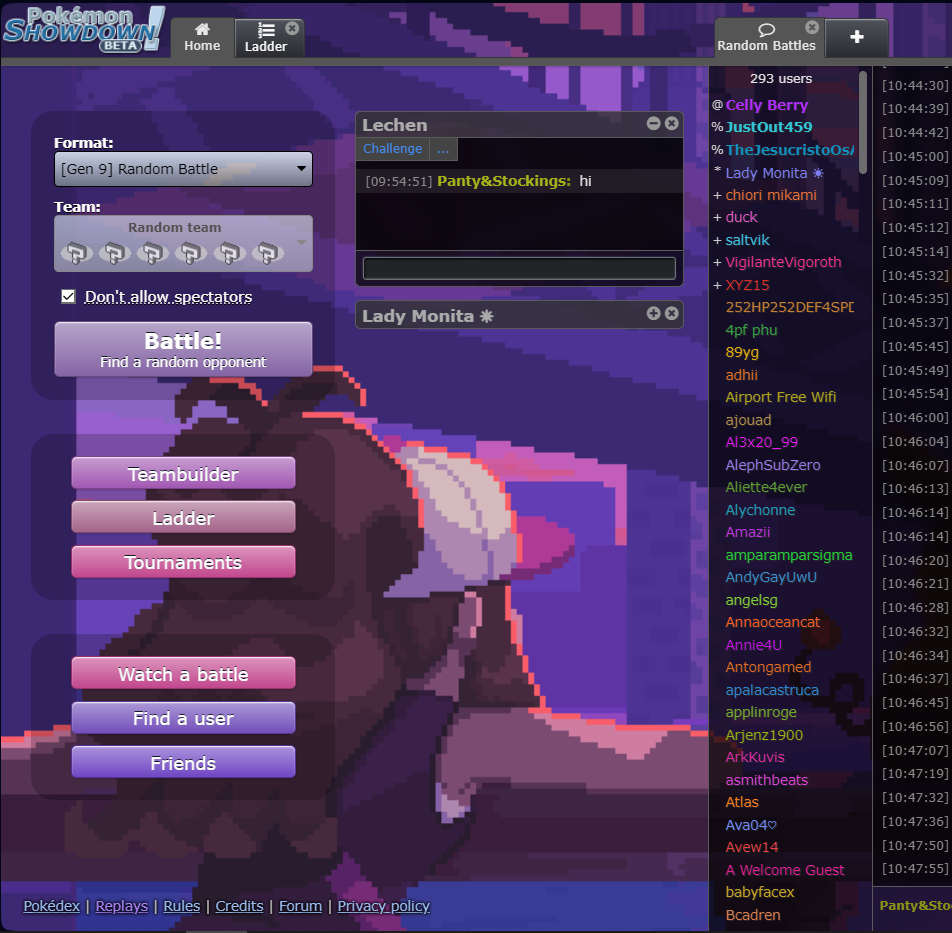Select user asmithbeats
Viewport: 952px width, 933px height.
click(766, 780)
